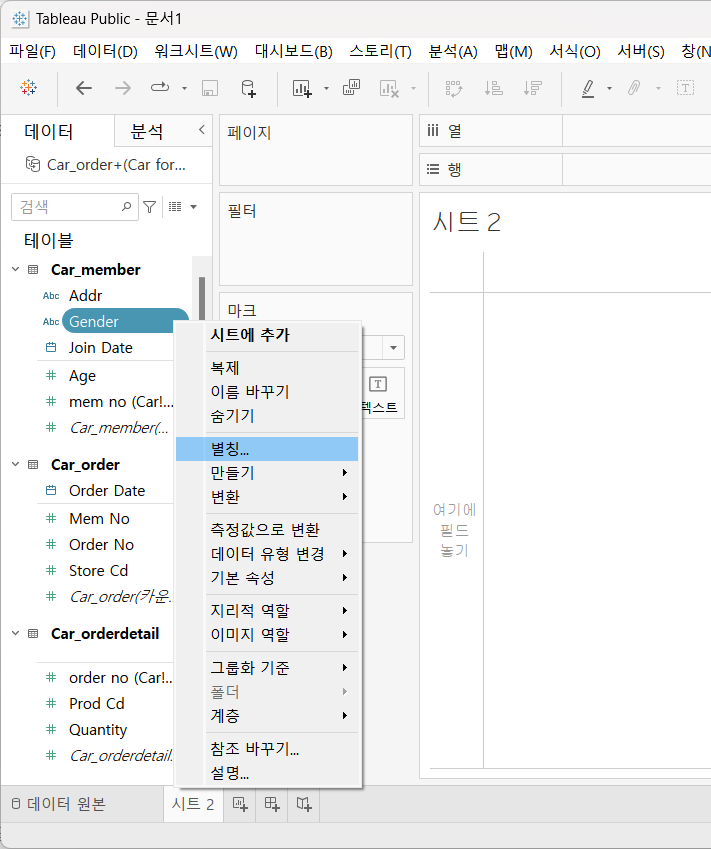The image size is (711, 849).
Task: Click the duplicate sheet icon
Action: [351, 87]
